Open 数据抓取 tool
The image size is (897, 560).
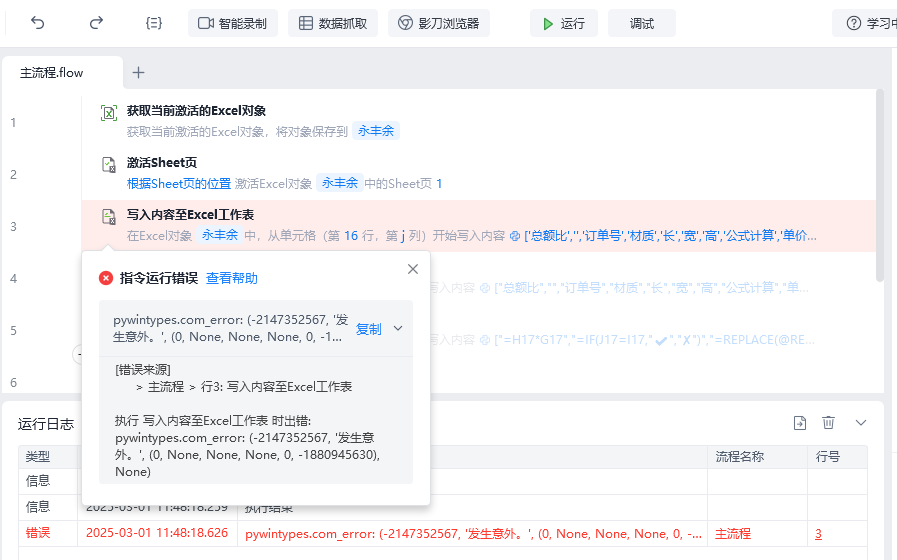pyautogui.click(x=333, y=23)
